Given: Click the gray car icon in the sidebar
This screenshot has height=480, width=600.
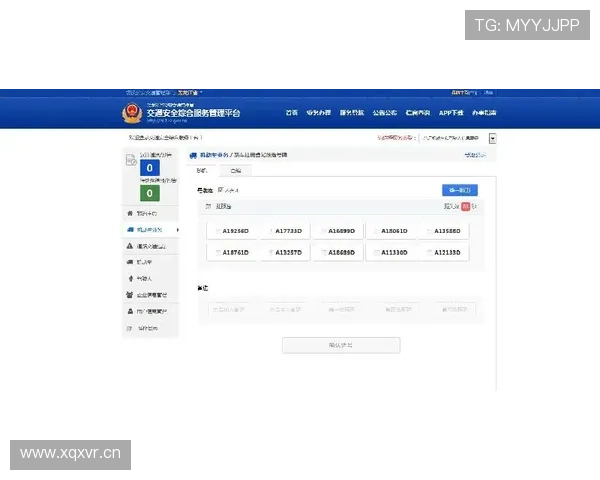Looking at the screenshot, I should pos(130,262).
